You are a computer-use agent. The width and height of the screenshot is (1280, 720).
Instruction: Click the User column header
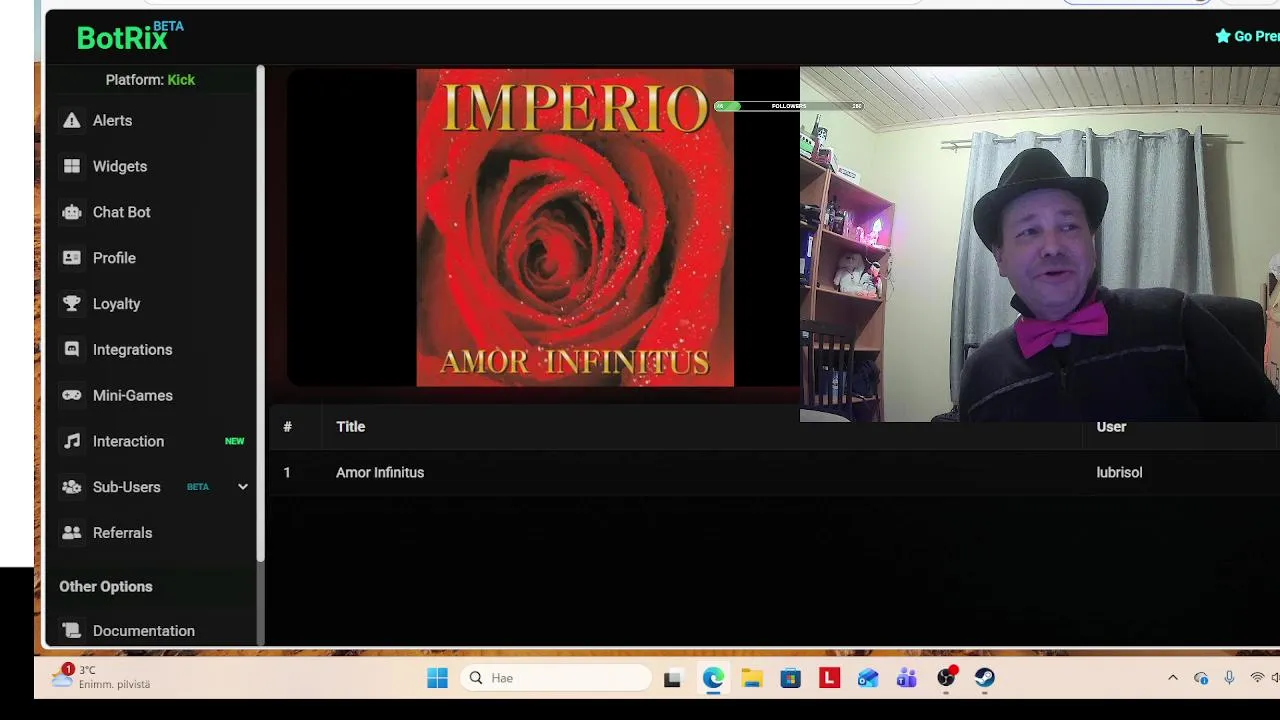[1111, 427]
